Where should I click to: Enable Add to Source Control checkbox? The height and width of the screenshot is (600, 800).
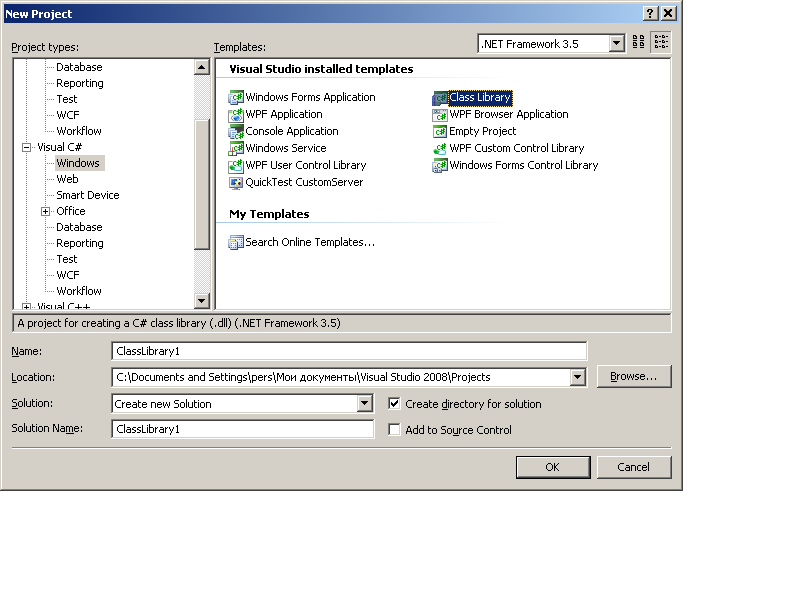tap(394, 430)
